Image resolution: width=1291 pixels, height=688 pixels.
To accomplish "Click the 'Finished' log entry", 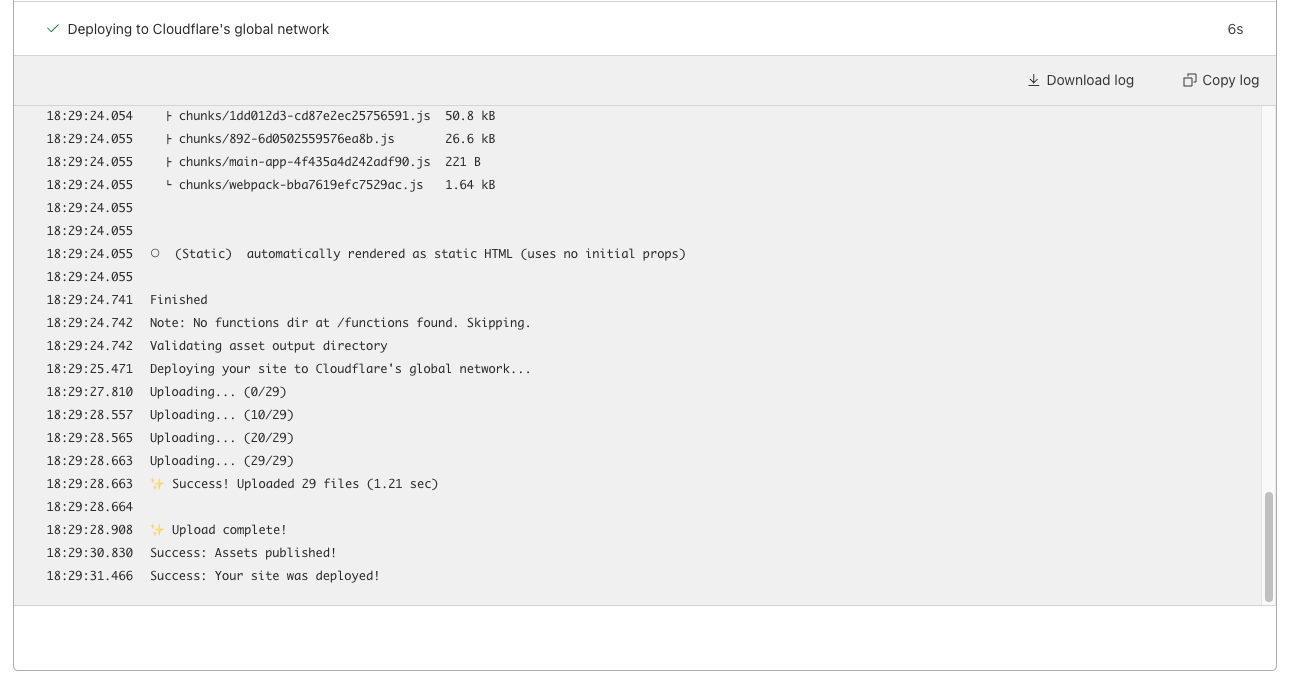I will 179,300.
